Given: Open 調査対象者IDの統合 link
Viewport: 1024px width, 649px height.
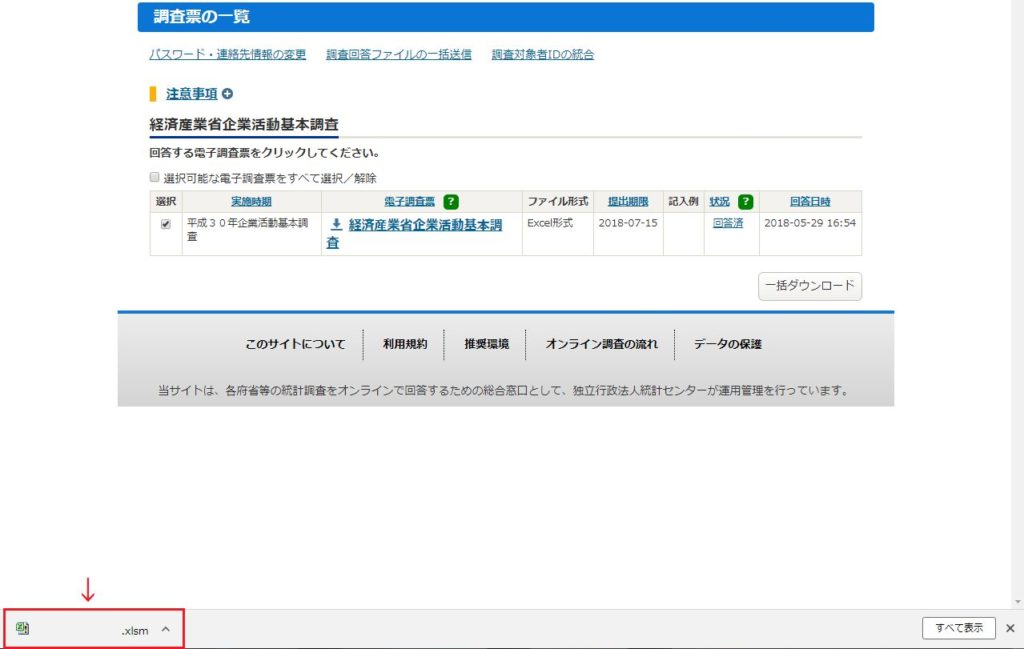Looking at the screenshot, I should point(542,55).
